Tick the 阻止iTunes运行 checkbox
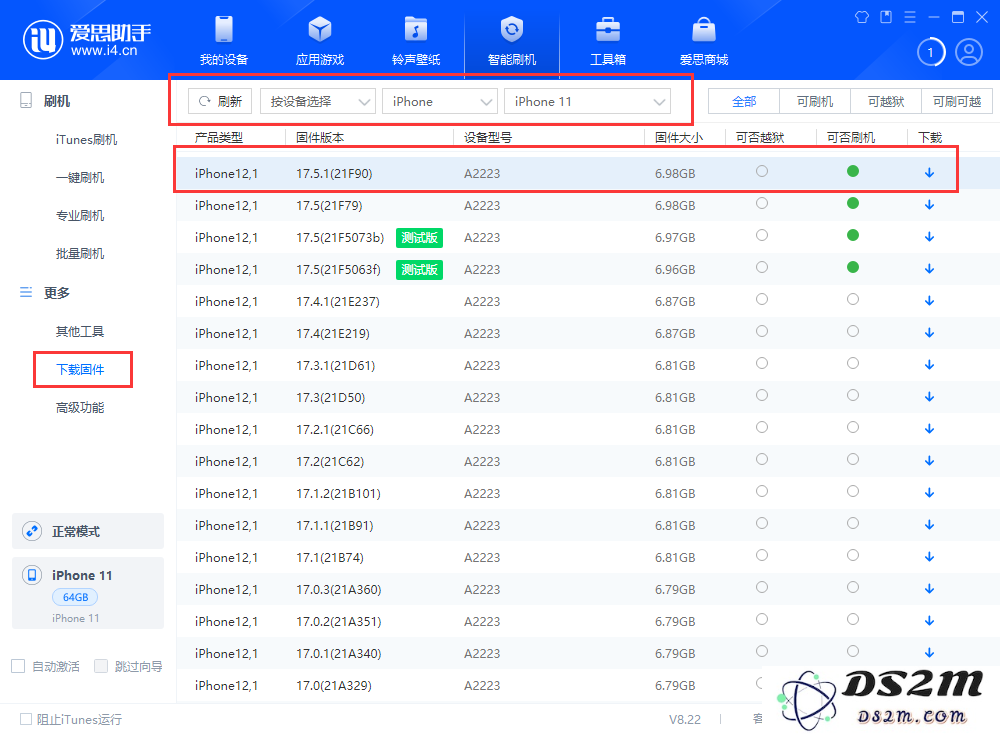Image resolution: width=1000 pixels, height=734 pixels. (x=26, y=719)
